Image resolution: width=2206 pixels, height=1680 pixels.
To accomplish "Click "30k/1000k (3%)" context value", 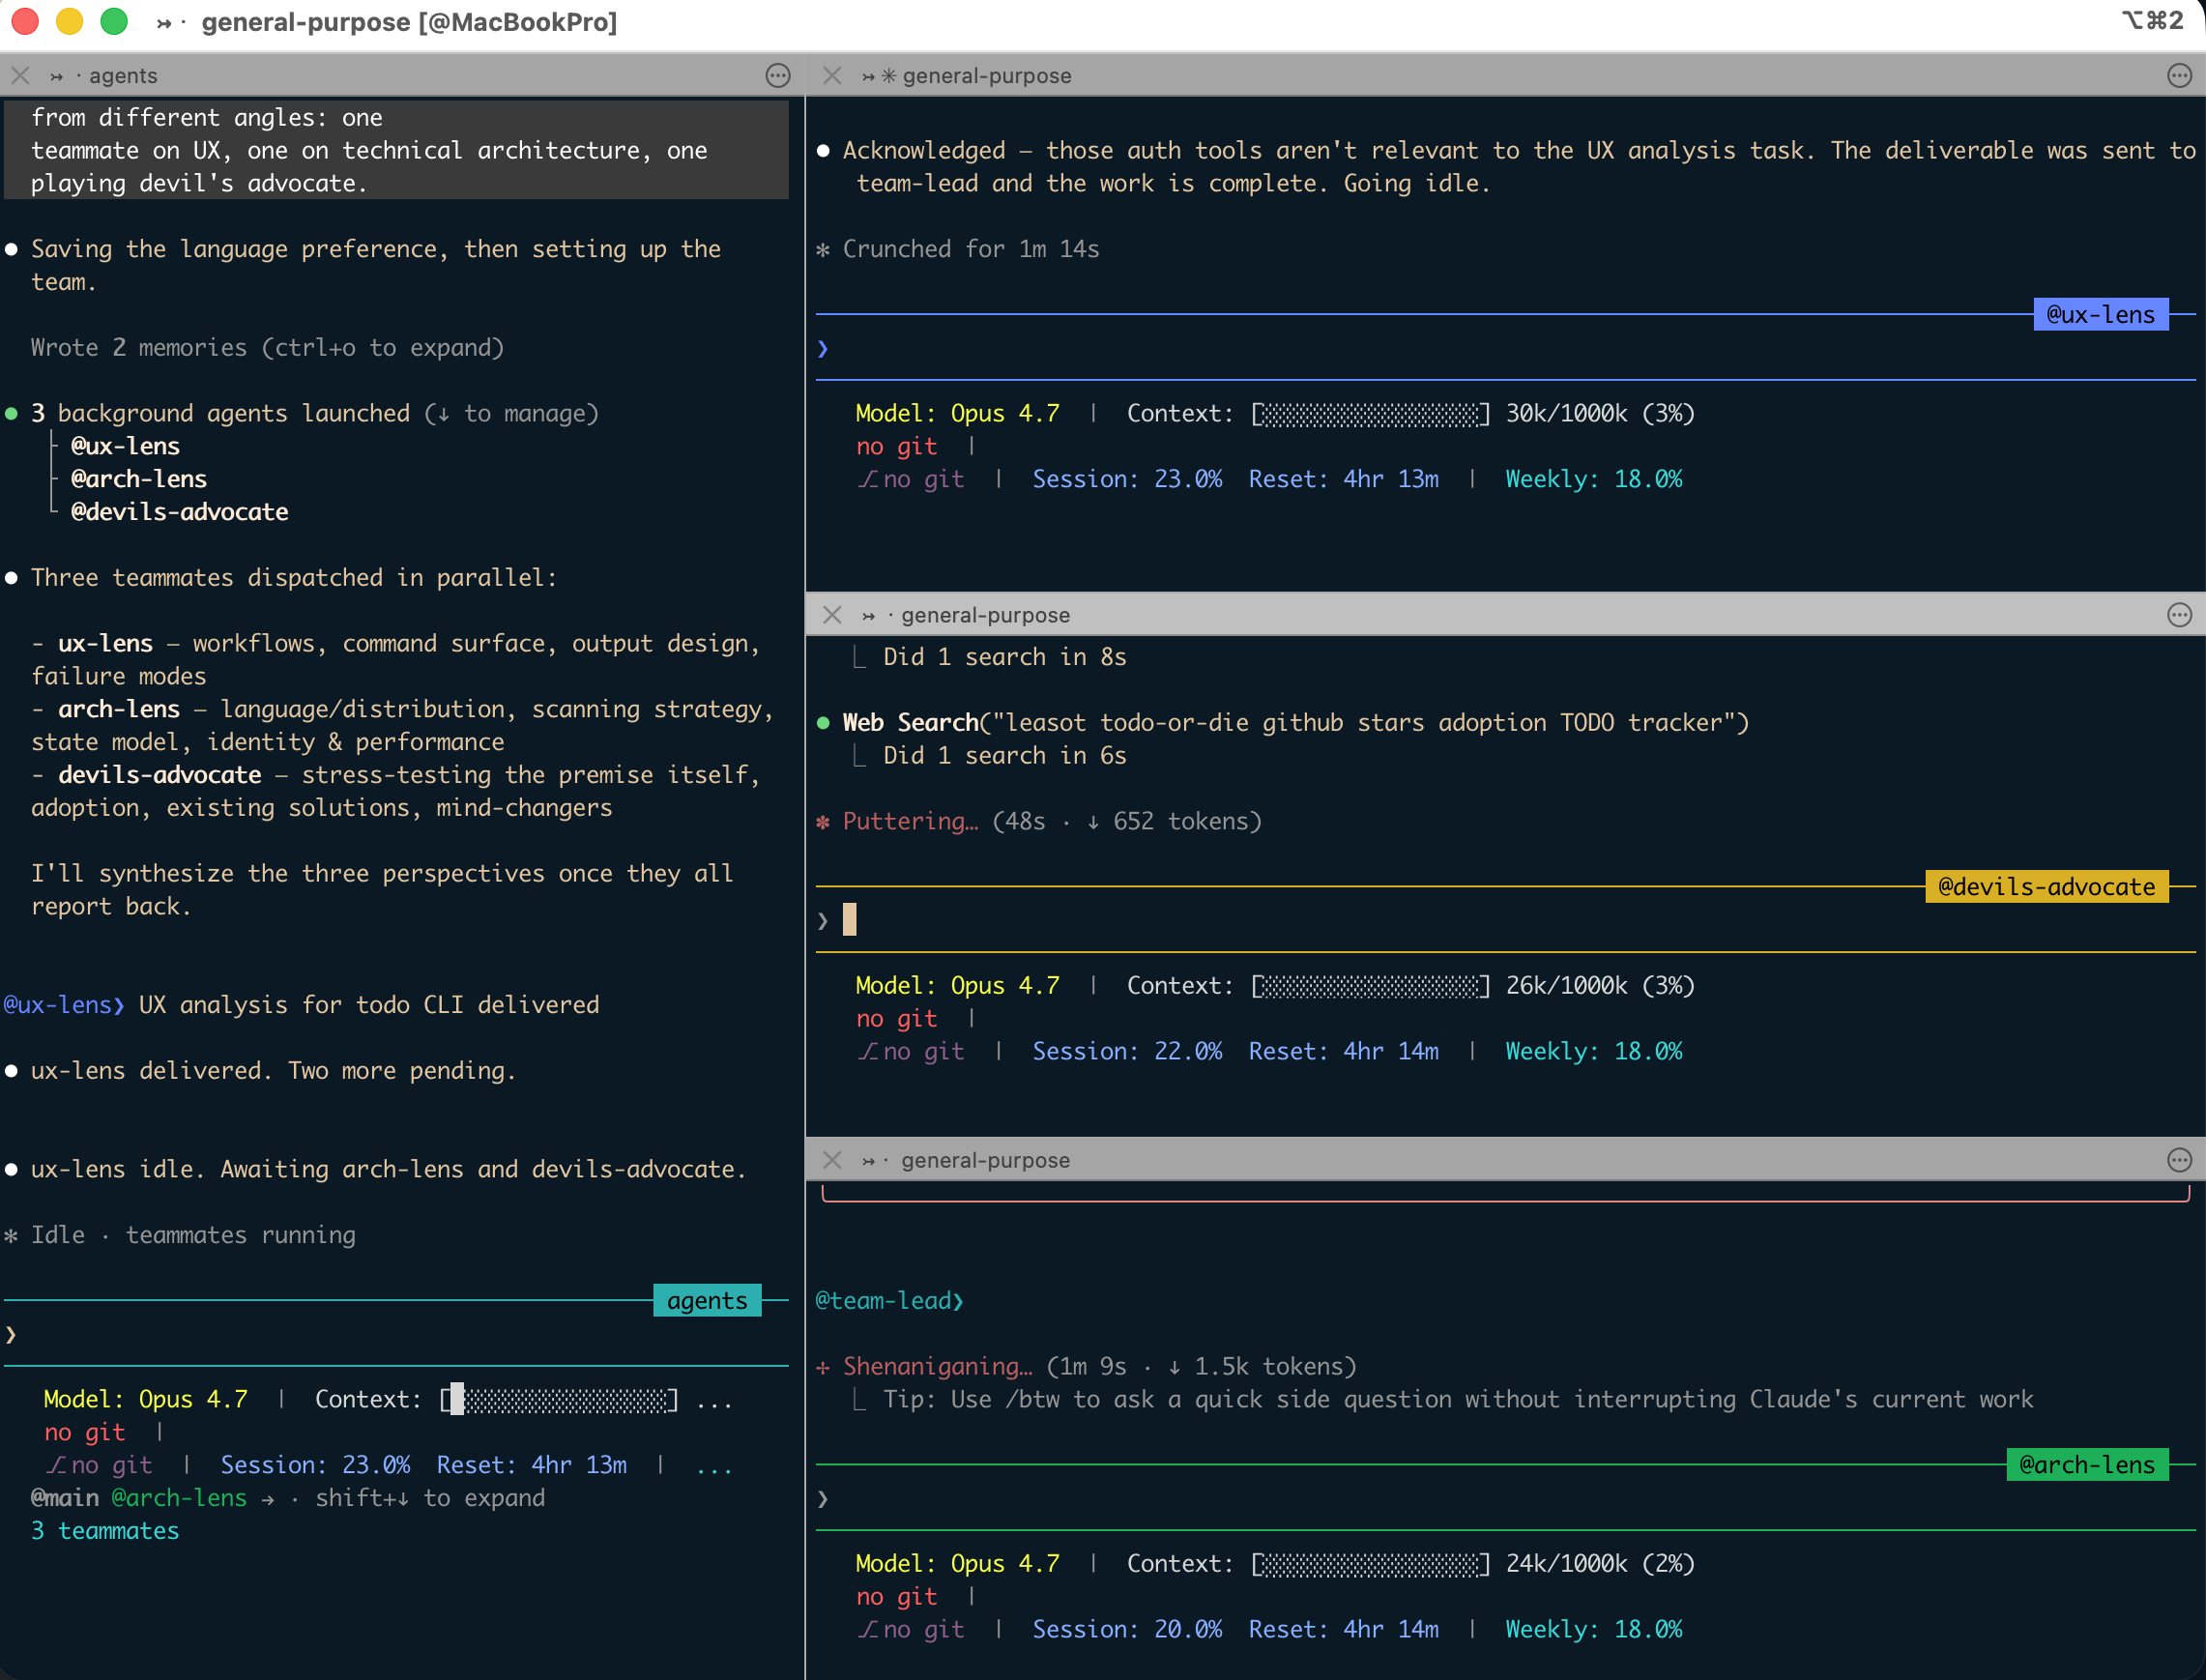I will [x=1600, y=414].
